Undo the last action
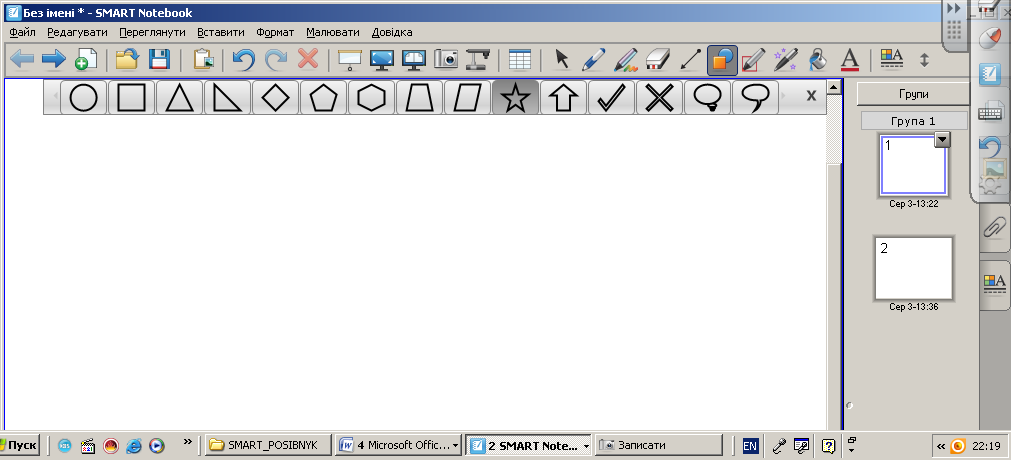The image size is (1011, 460). coord(244,60)
